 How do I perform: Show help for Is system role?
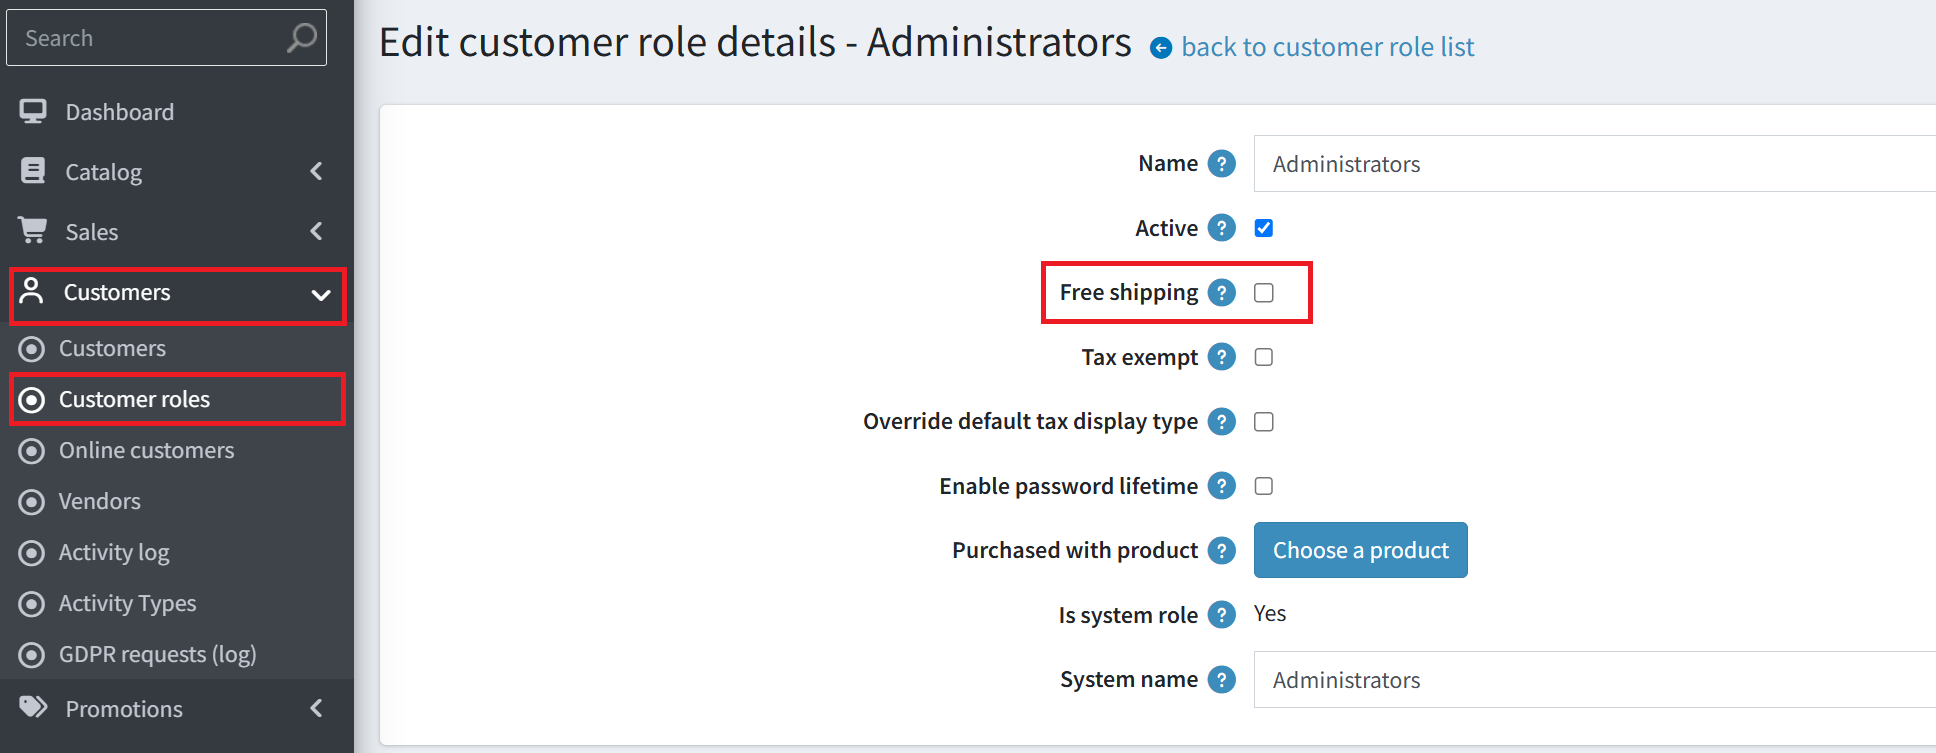click(x=1221, y=615)
